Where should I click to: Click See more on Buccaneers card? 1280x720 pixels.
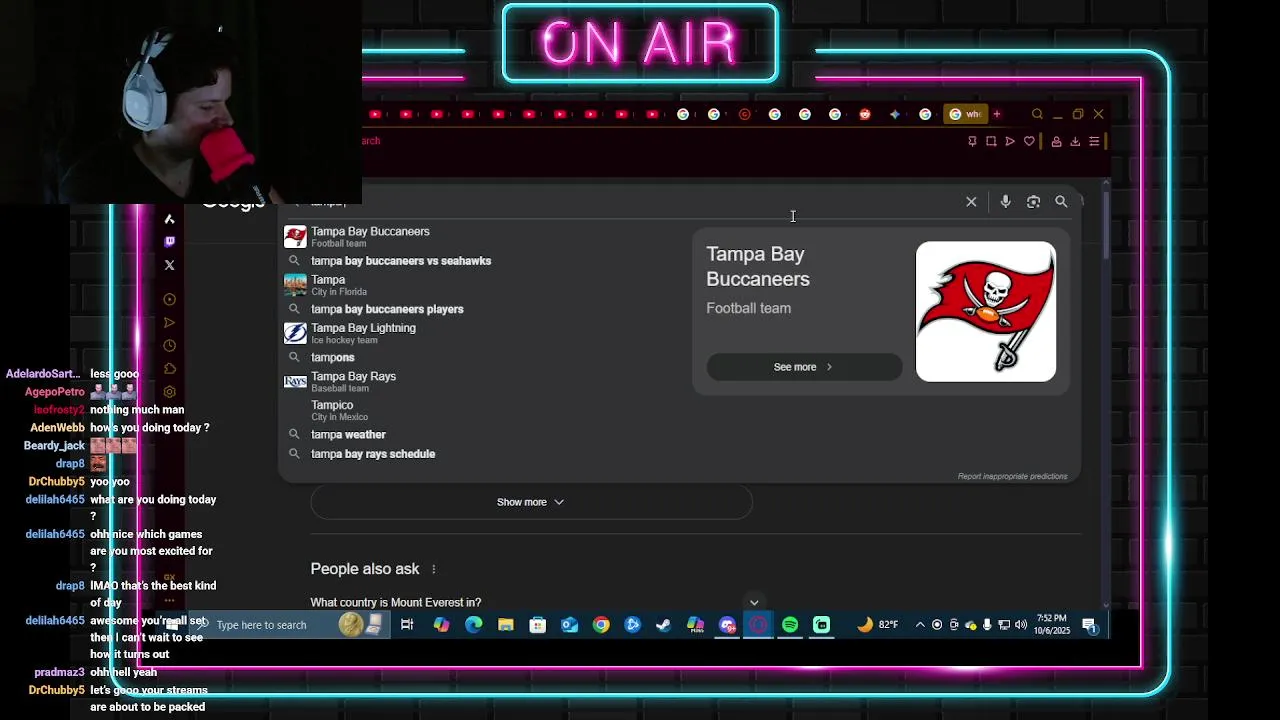pyautogui.click(x=804, y=367)
